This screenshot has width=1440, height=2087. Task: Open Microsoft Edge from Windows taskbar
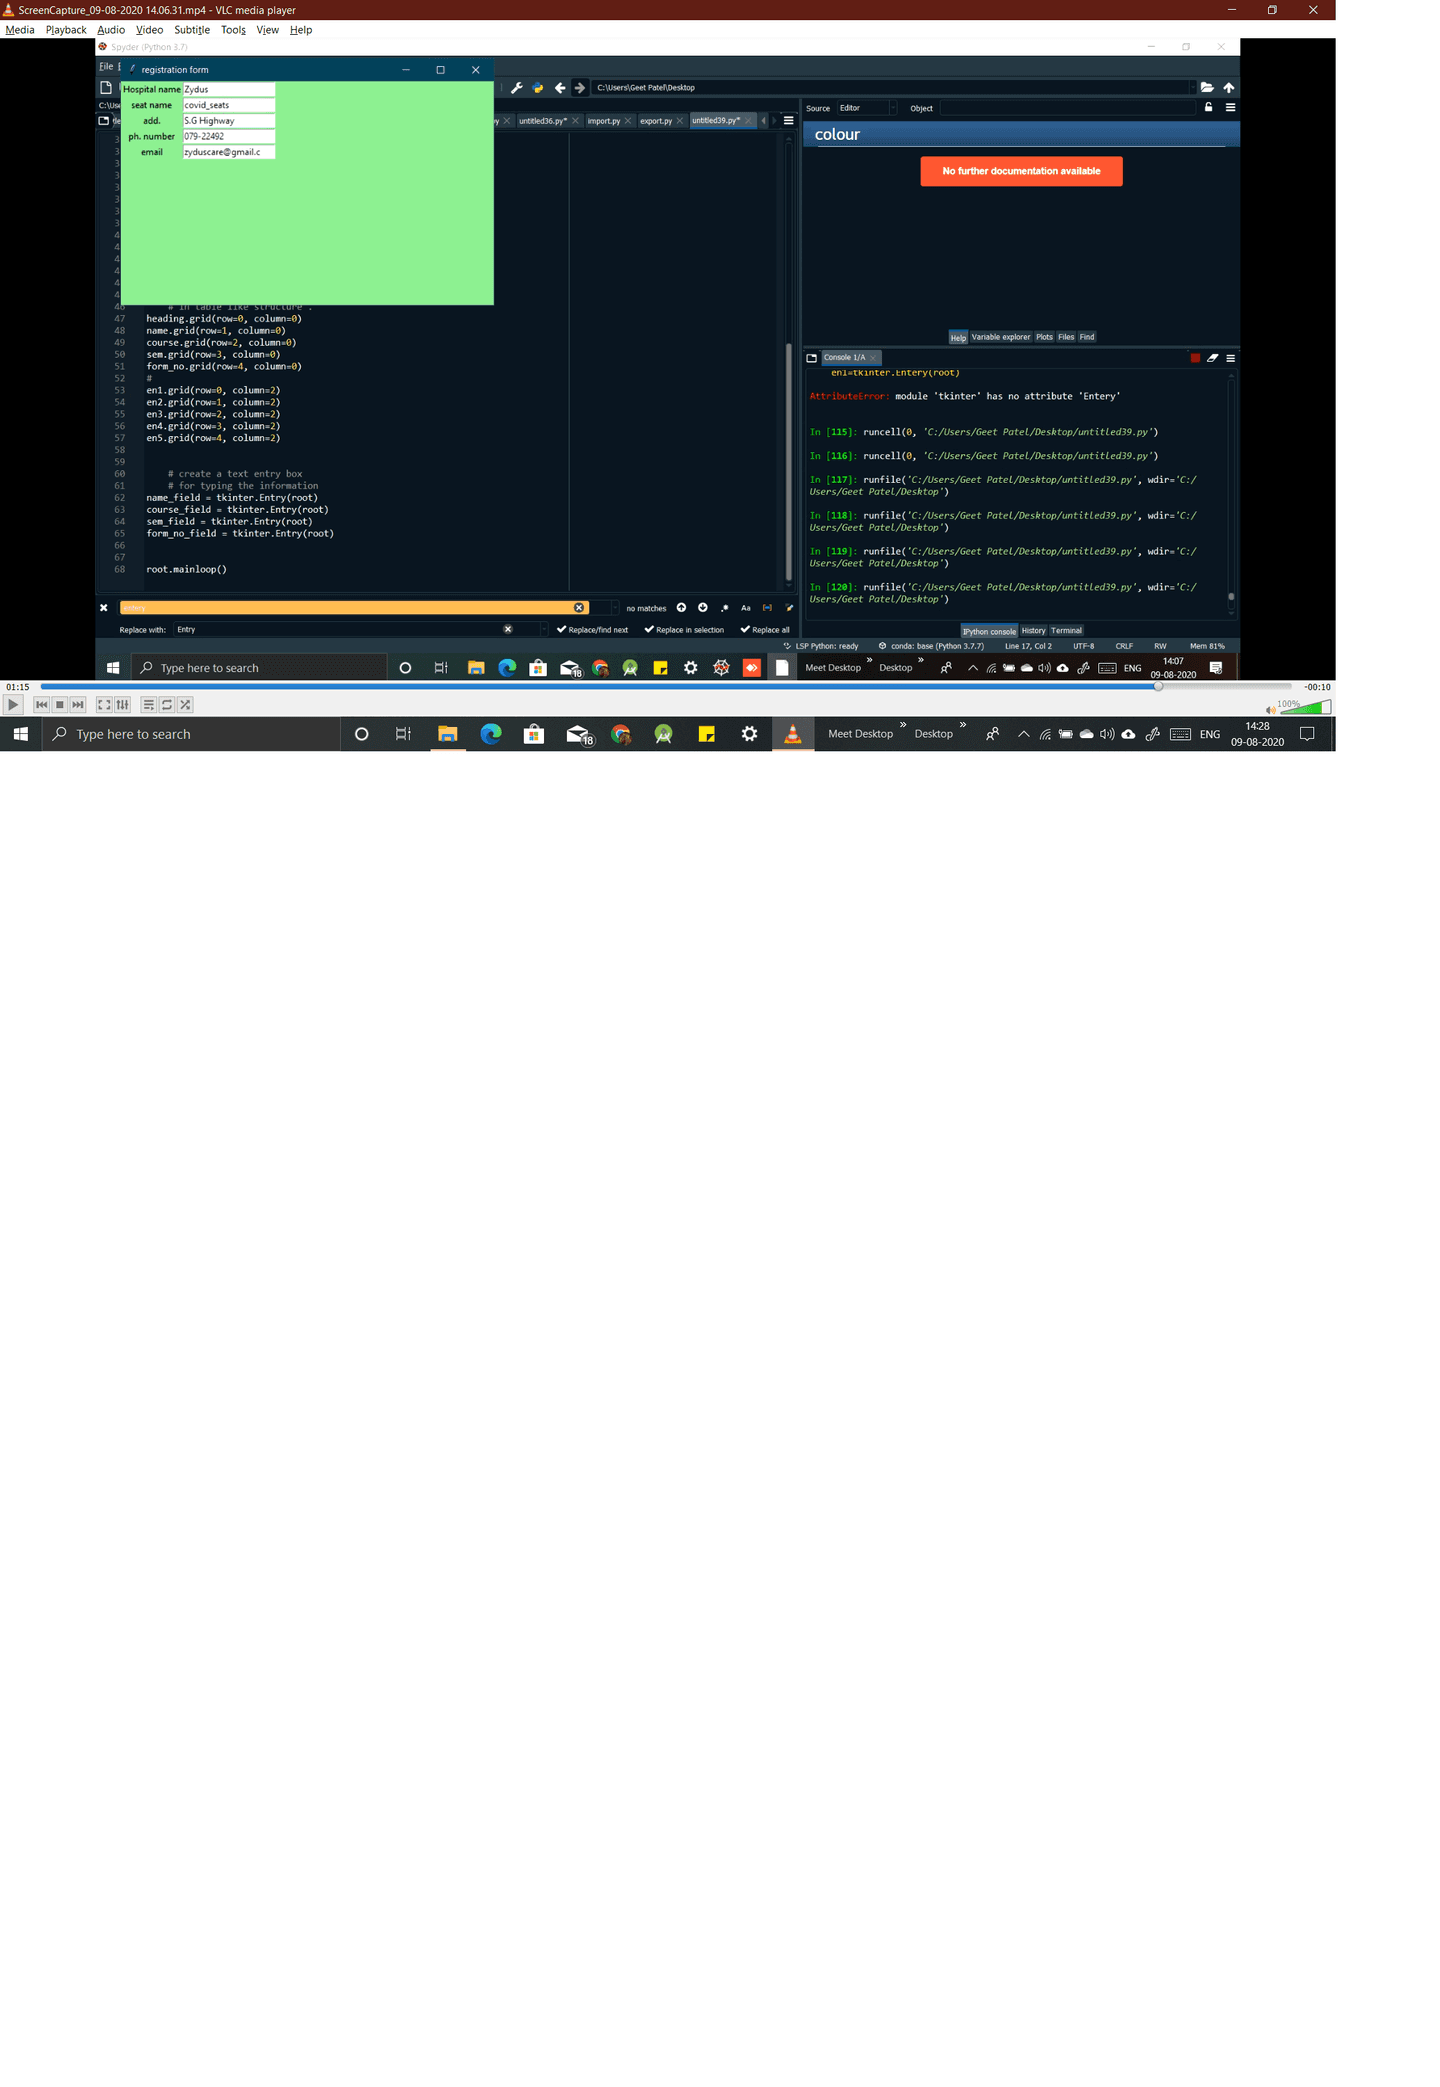click(x=491, y=734)
